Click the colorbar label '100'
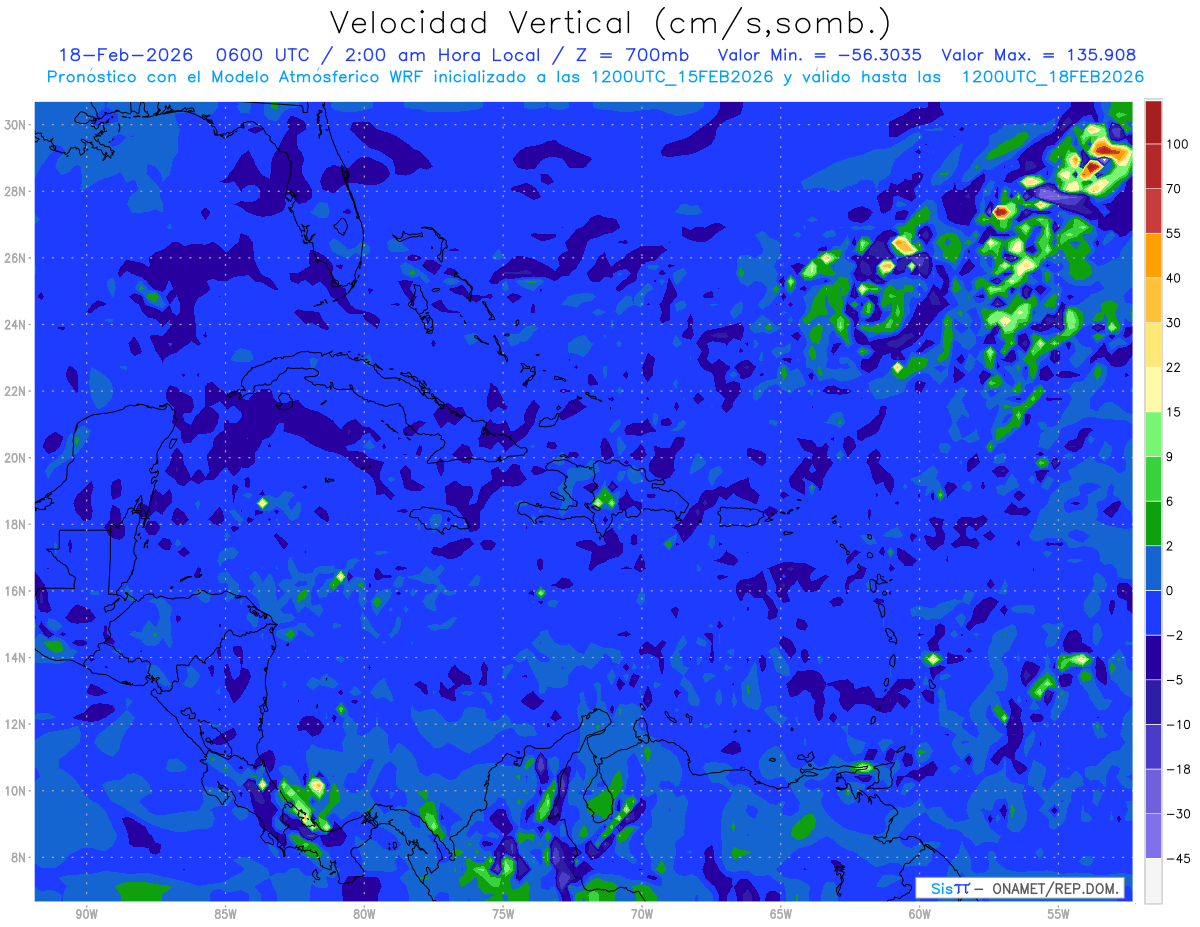 (x=1177, y=144)
